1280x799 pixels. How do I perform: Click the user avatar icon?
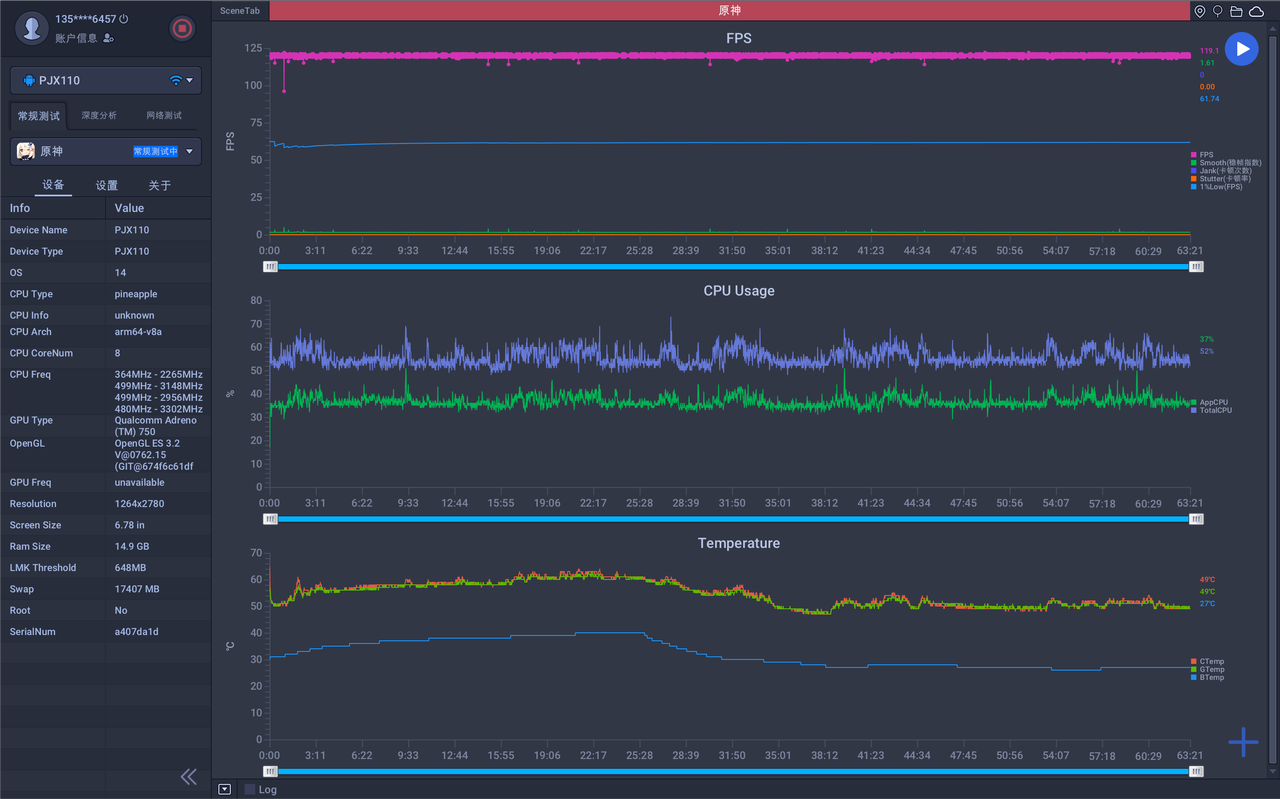pyautogui.click(x=32, y=28)
